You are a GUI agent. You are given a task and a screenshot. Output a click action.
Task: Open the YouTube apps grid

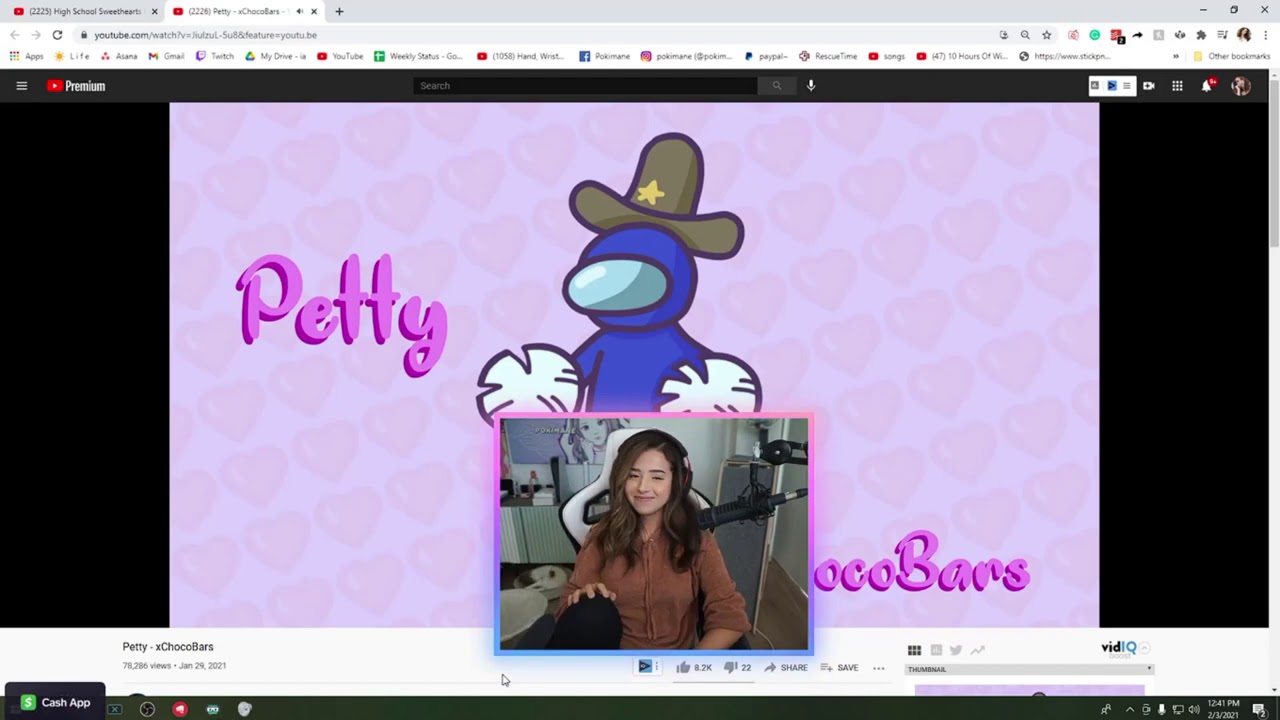(1177, 86)
